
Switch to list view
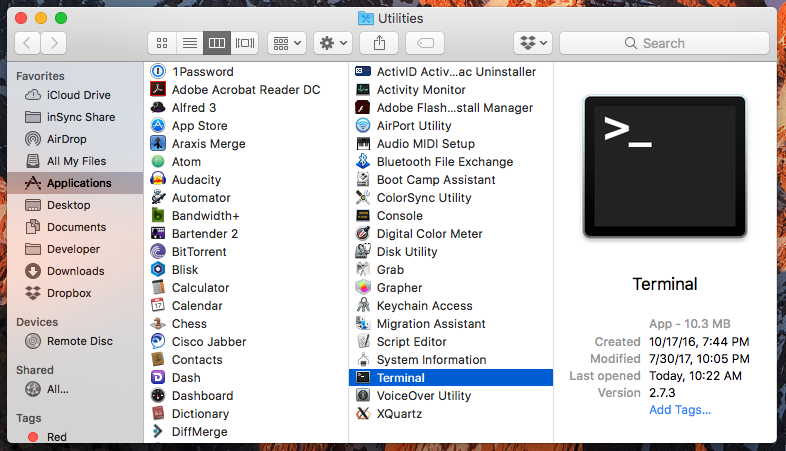point(189,43)
